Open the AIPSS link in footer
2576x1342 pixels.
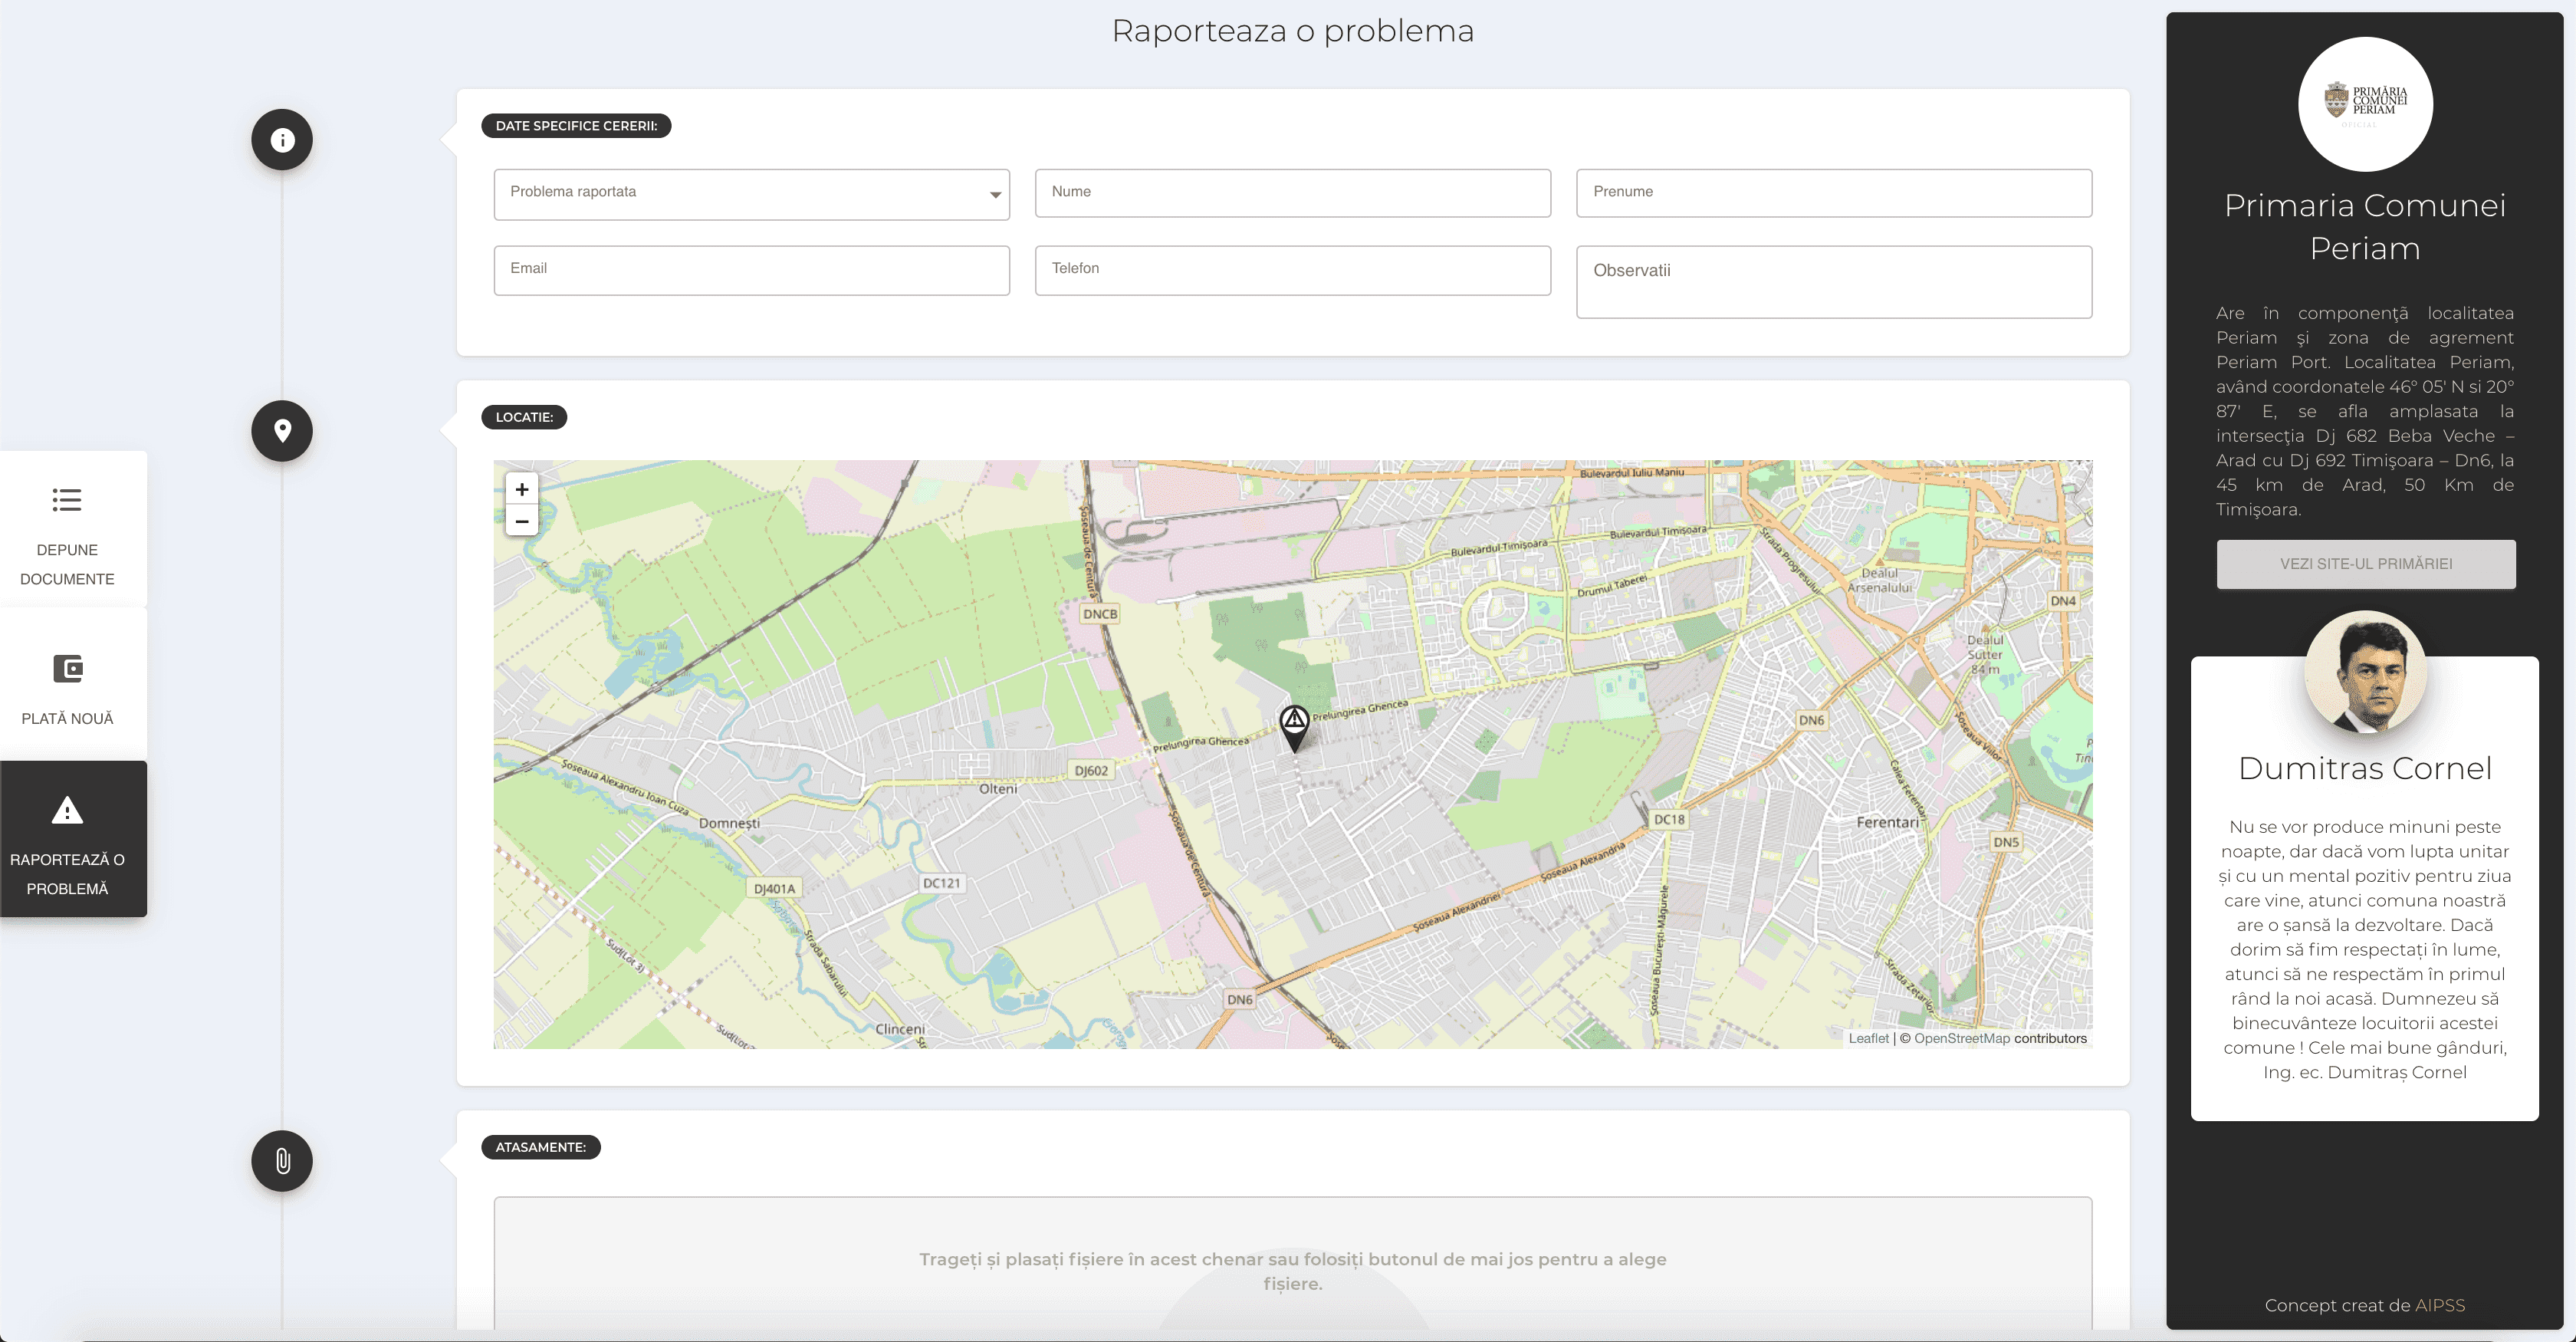(x=2440, y=1305)
